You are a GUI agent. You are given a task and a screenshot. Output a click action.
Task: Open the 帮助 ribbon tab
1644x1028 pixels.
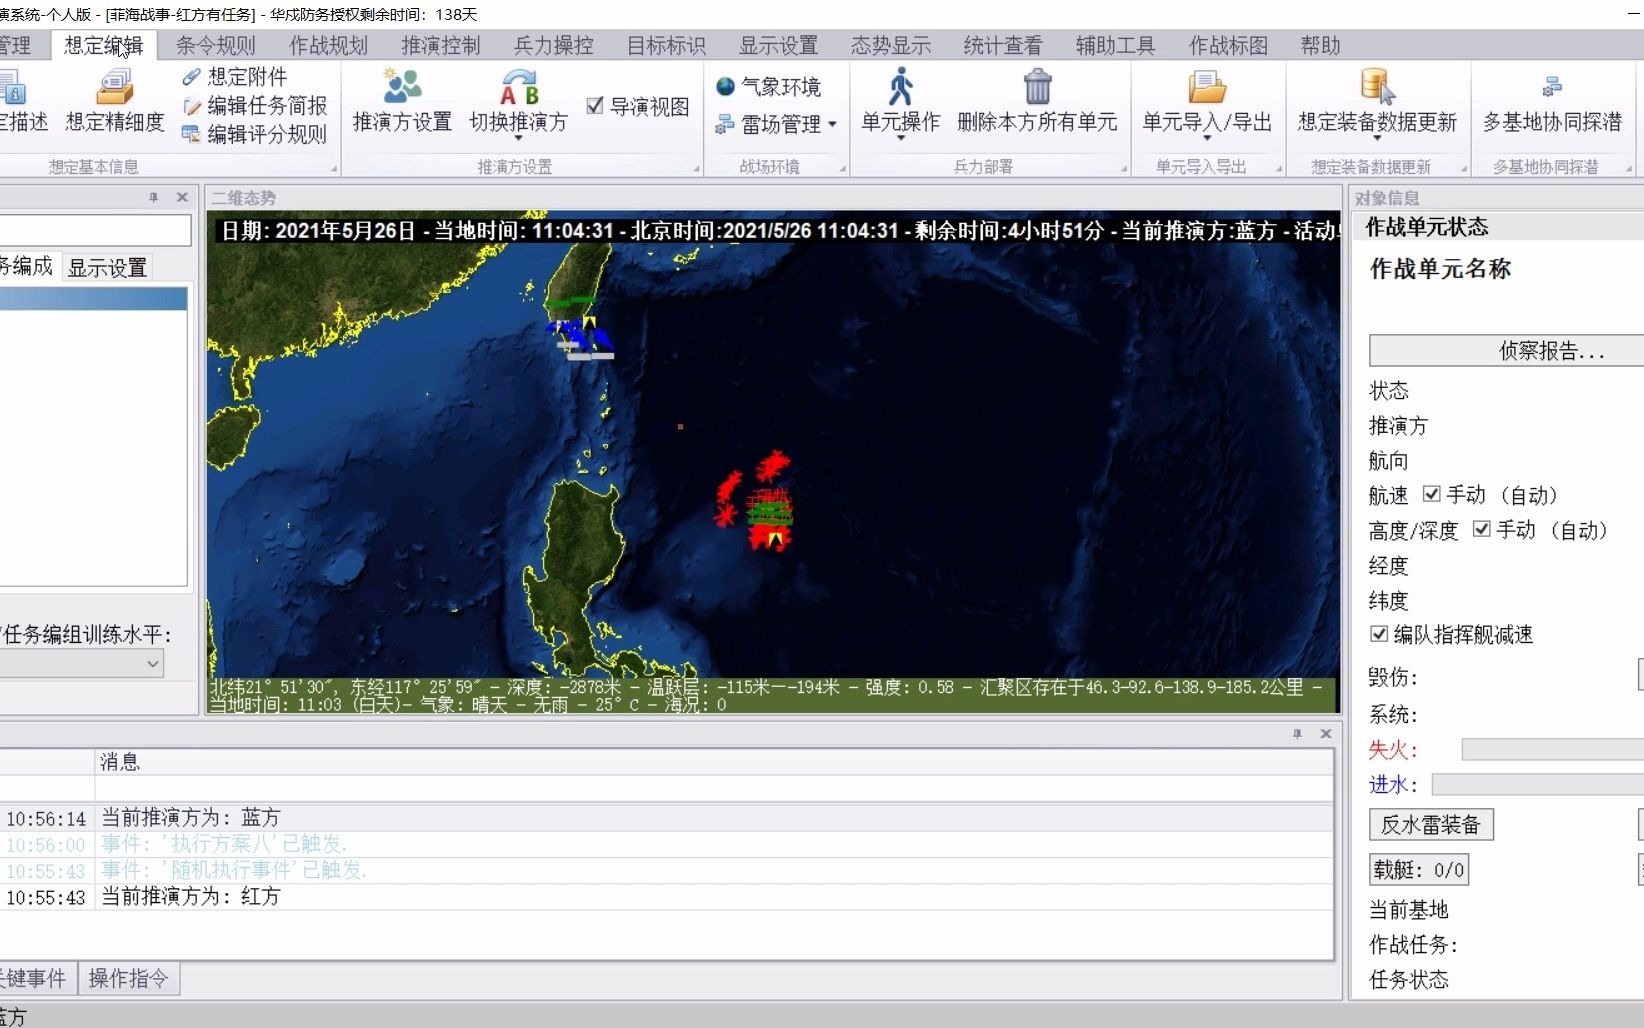(x=1321, y=45)
